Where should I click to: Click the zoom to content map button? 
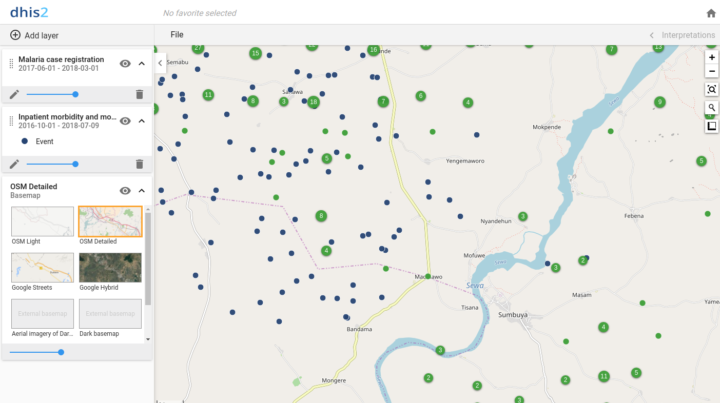[711, 90]
